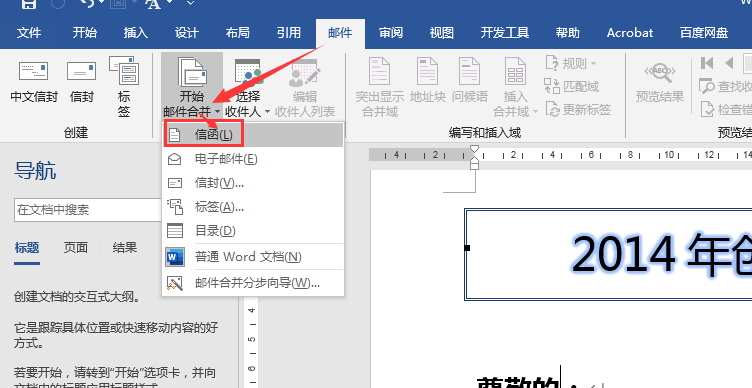
Task: Switch to the Insert (插入) tab
Action: [x=136, y=33]
